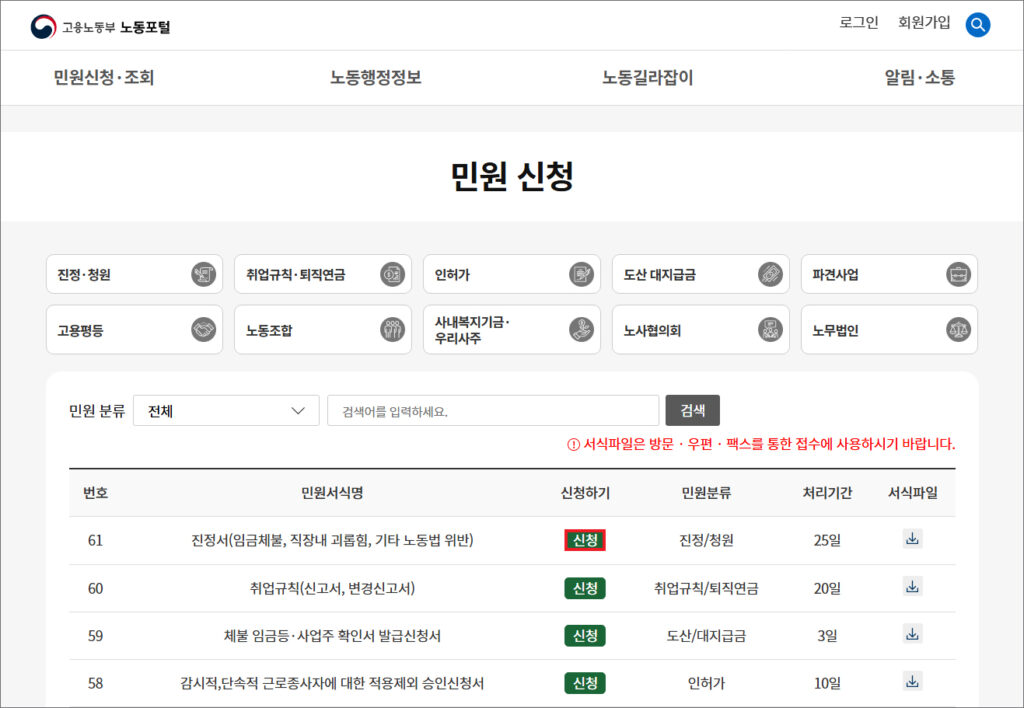The width and height of the screenshot is (1024, 708).
Task: Download form file for row 61
Action: [x=912, y=539]
